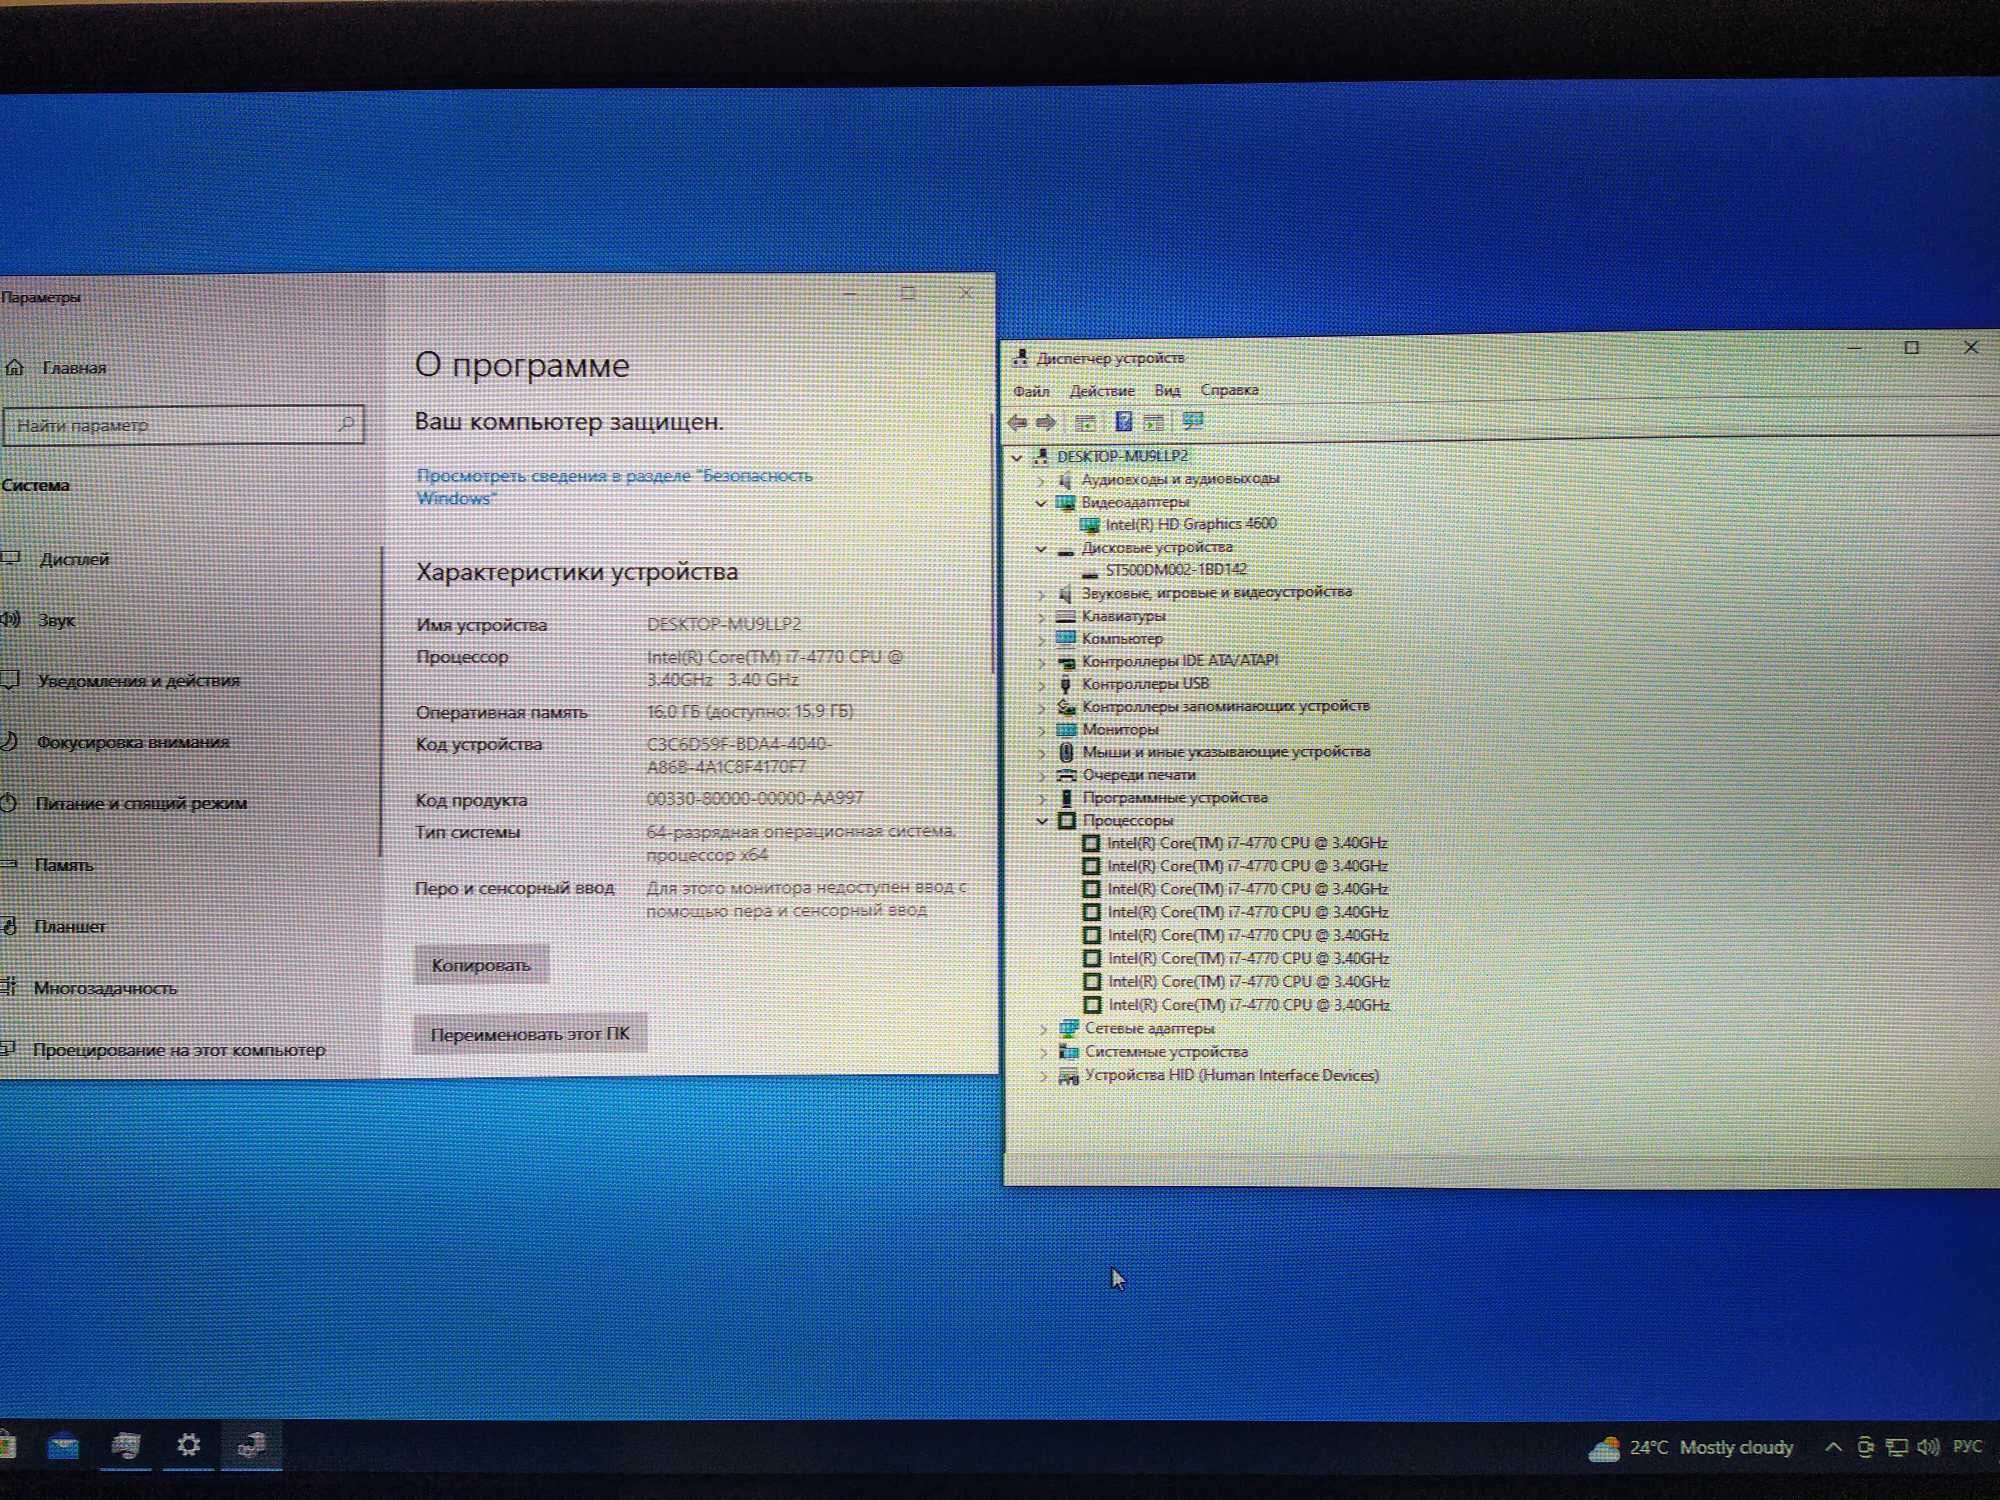Click Переименовать этот ПК button
The width and height of the screenshot is (2000, 1500).
tap(530, 1034)
